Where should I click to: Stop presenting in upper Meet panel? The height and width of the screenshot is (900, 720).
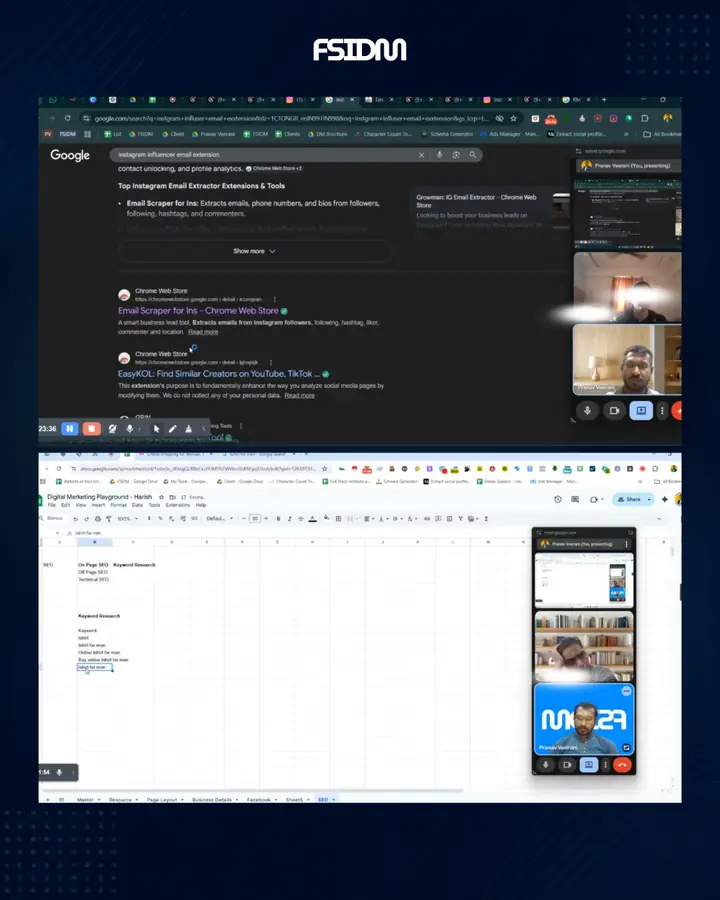click(x=641, y=410)
